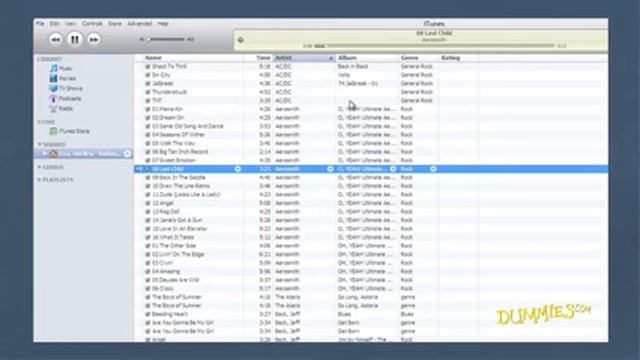Image resolution: width=640 pixels, height=360 pixels.
Task: Uncheck the Thunderstruck song checkbox
Action: click(148, 92)
